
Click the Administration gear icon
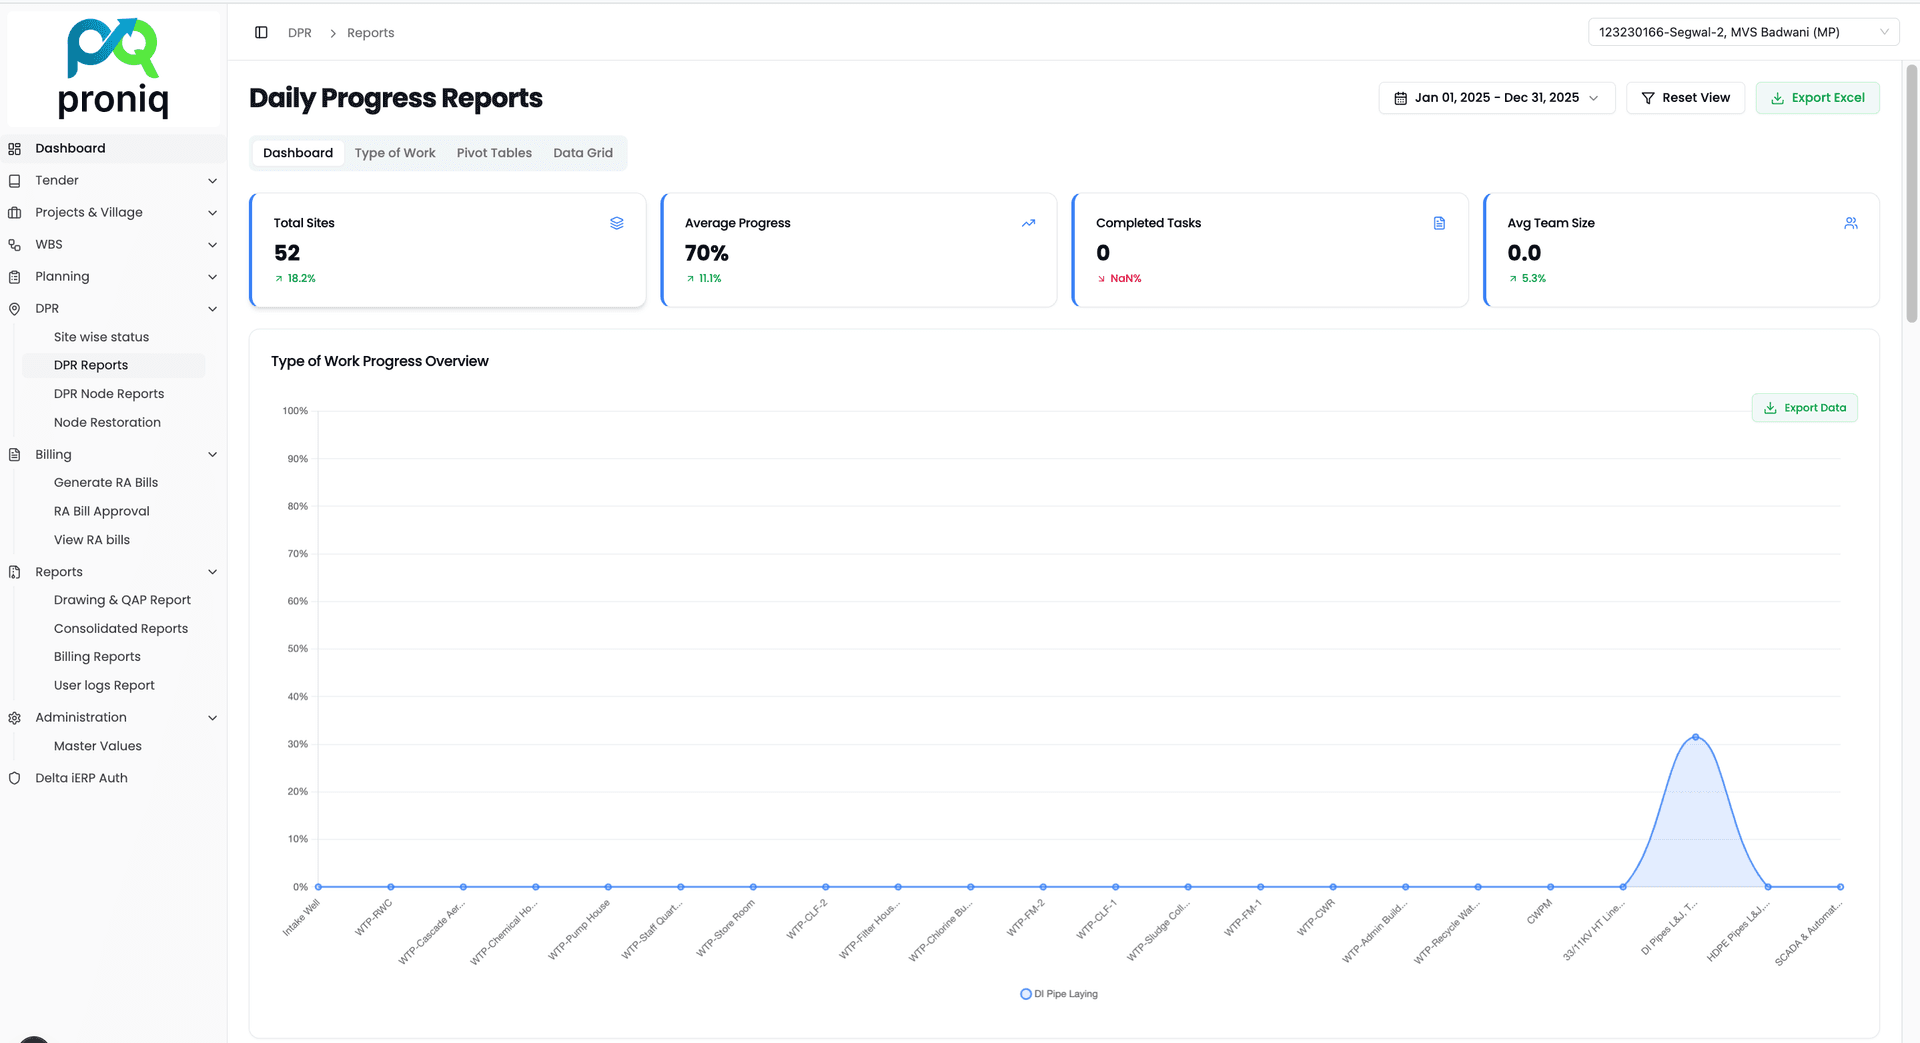click(x=15, y=718)
